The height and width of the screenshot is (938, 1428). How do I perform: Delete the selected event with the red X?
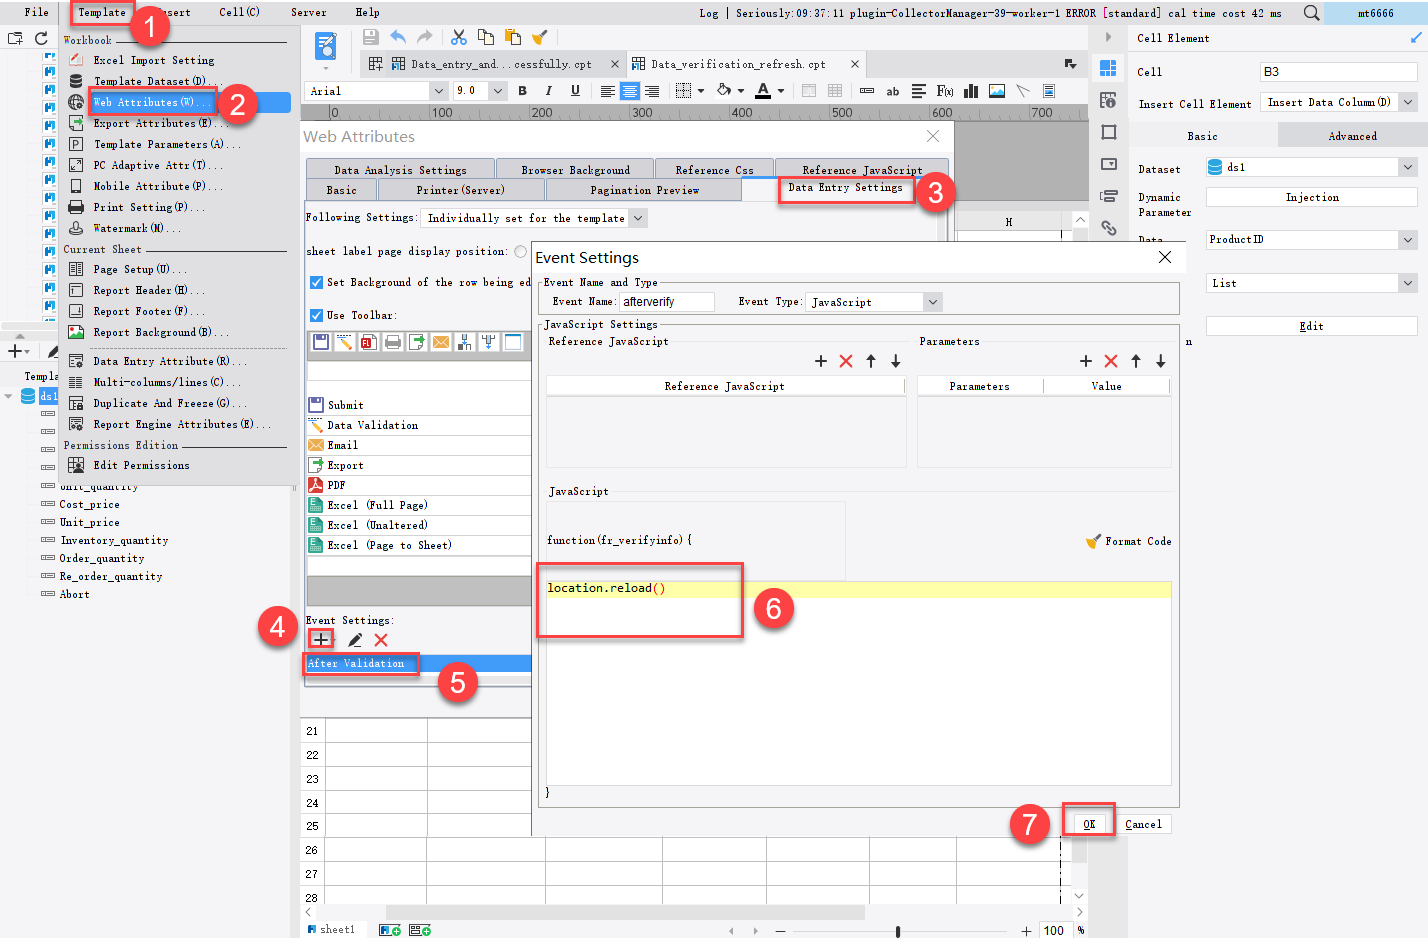point(380,640)
